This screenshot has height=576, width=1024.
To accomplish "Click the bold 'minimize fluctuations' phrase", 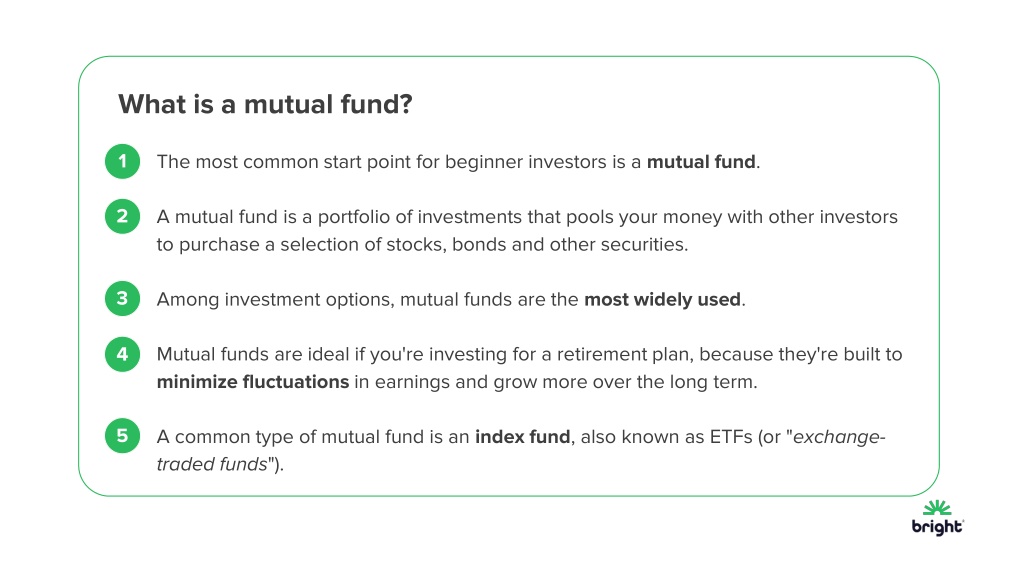I will click(x=253, y=381).
